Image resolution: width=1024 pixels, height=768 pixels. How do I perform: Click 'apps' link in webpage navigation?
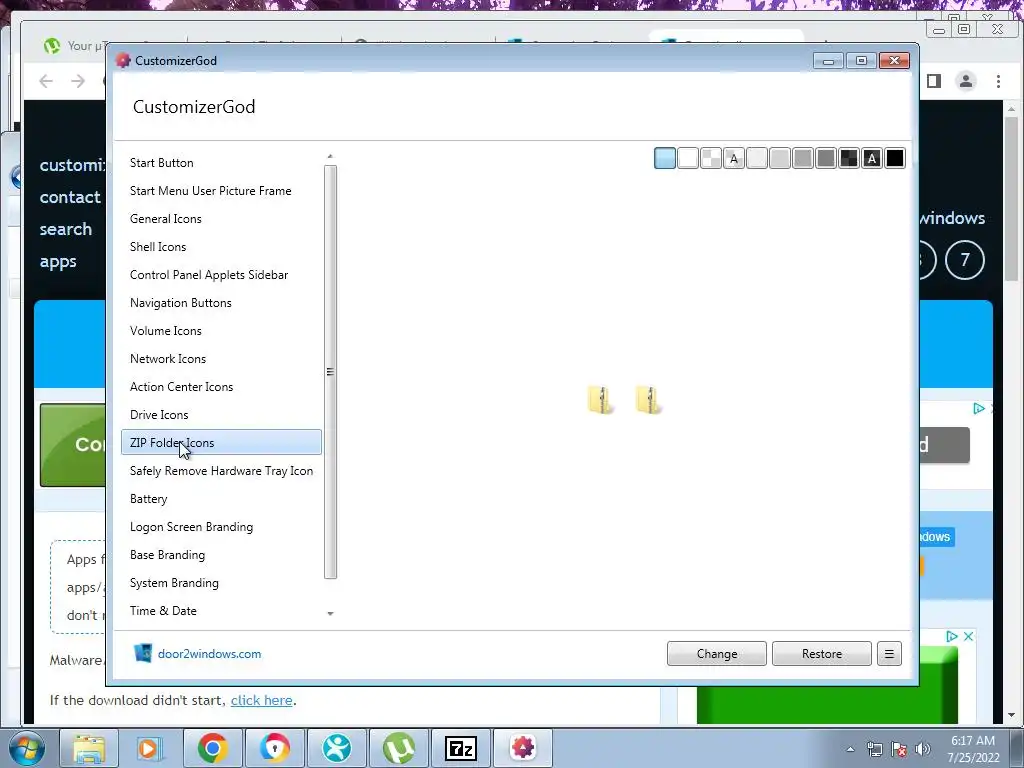58,262
